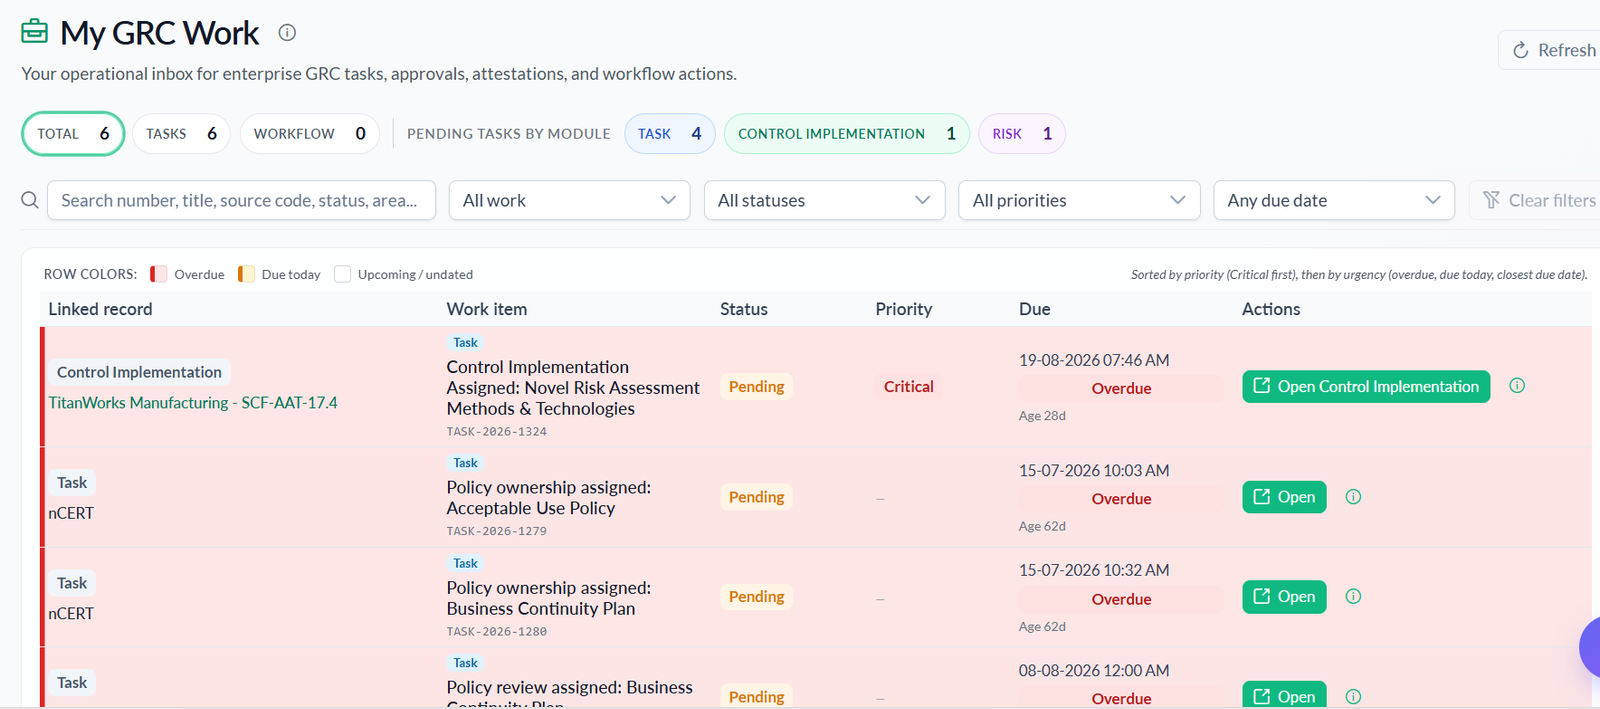
Task: Click the Overdue red color legend swatch
Action: click(158, 274)
